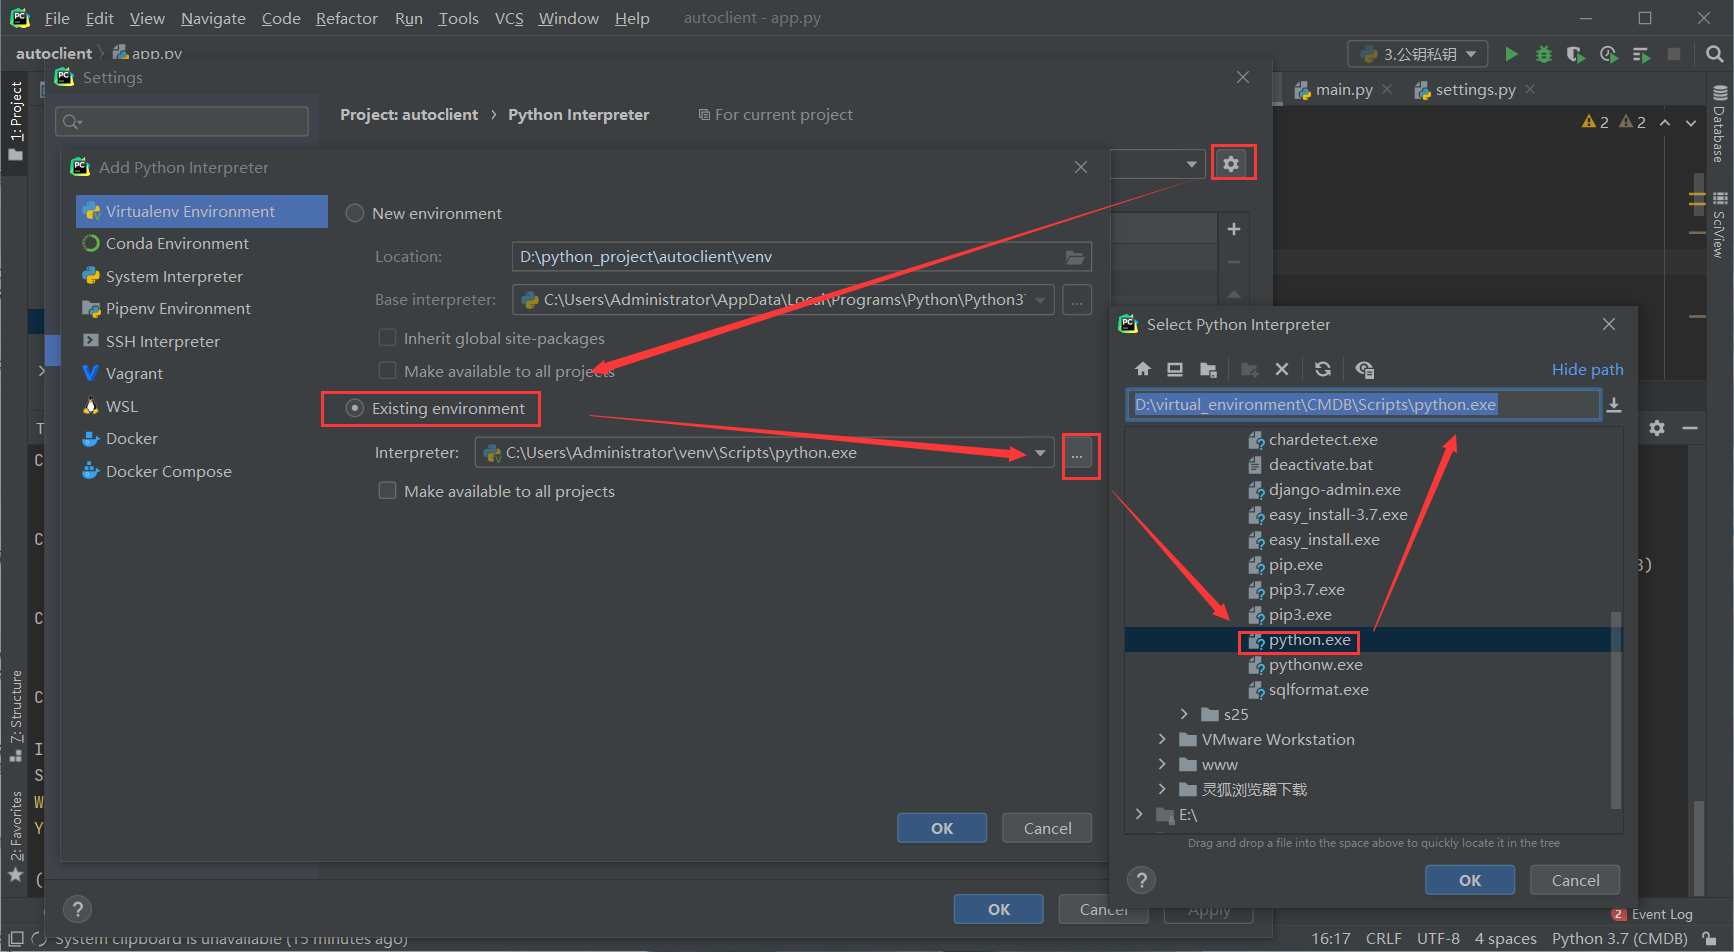
Task: Open the Base interpreter dropdown
Action: tap(1041, 300)
